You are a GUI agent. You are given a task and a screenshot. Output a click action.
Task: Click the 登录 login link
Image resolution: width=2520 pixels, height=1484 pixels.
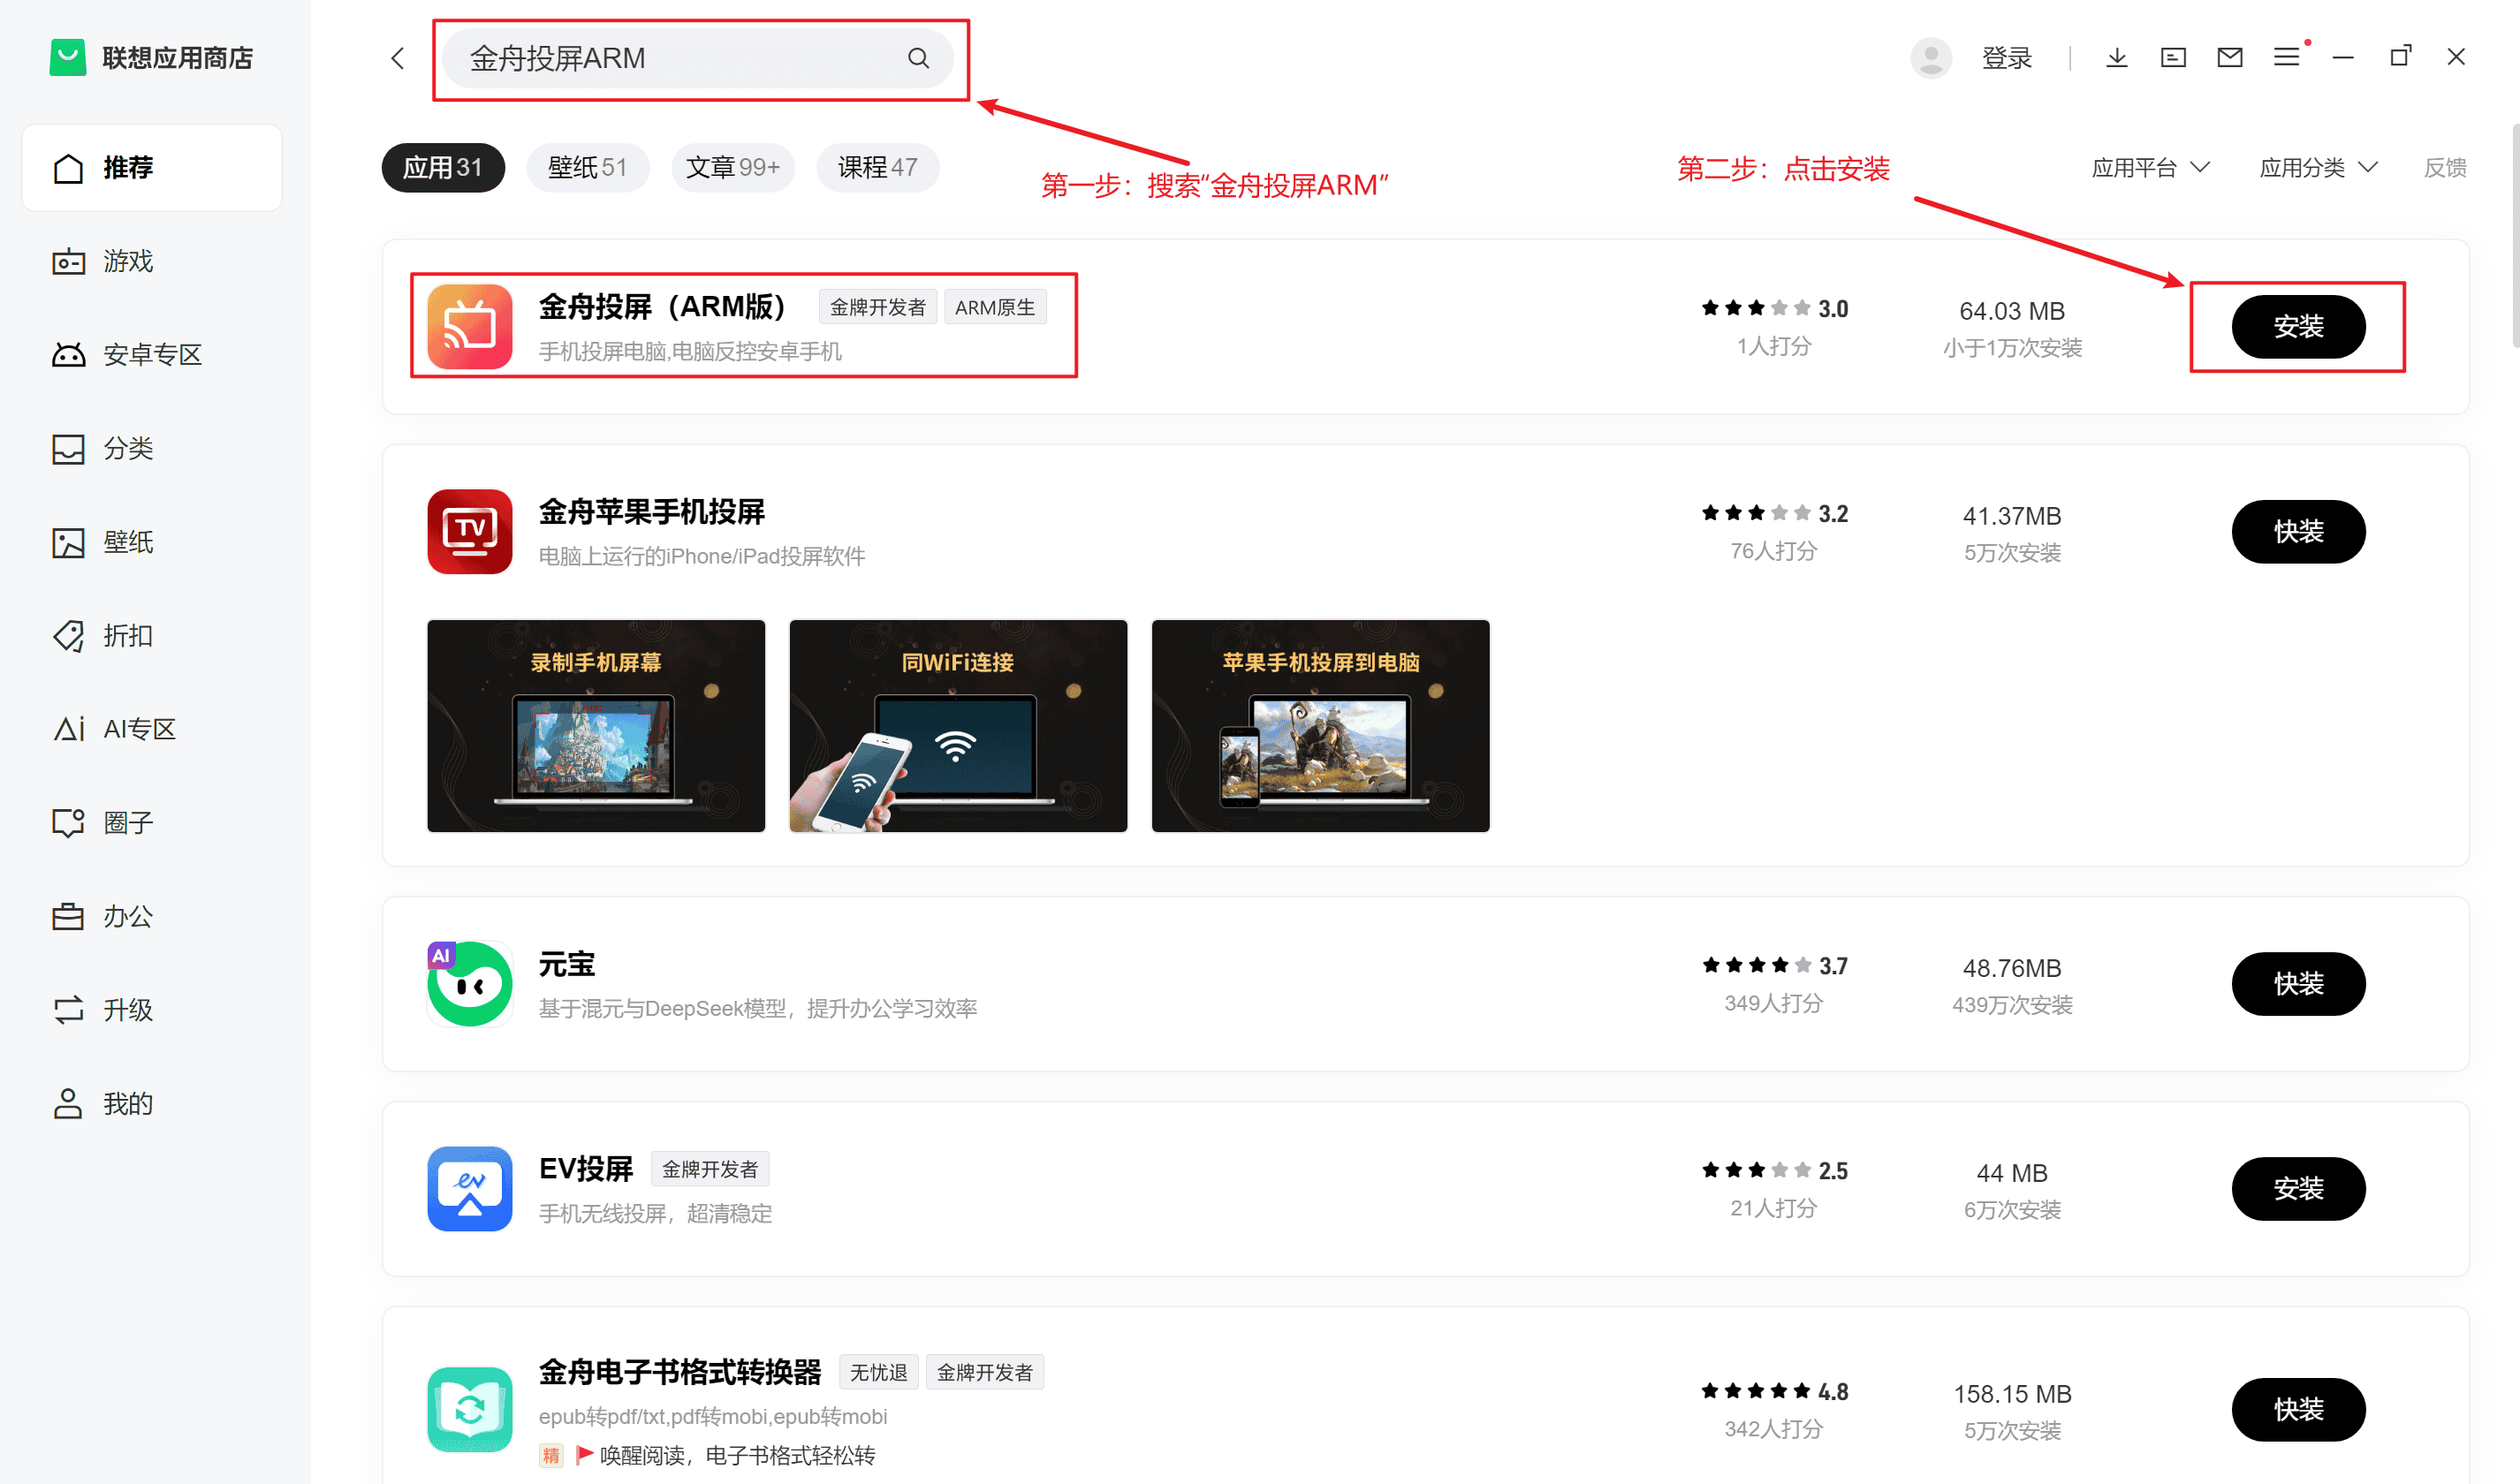[x=2006, y=58]
